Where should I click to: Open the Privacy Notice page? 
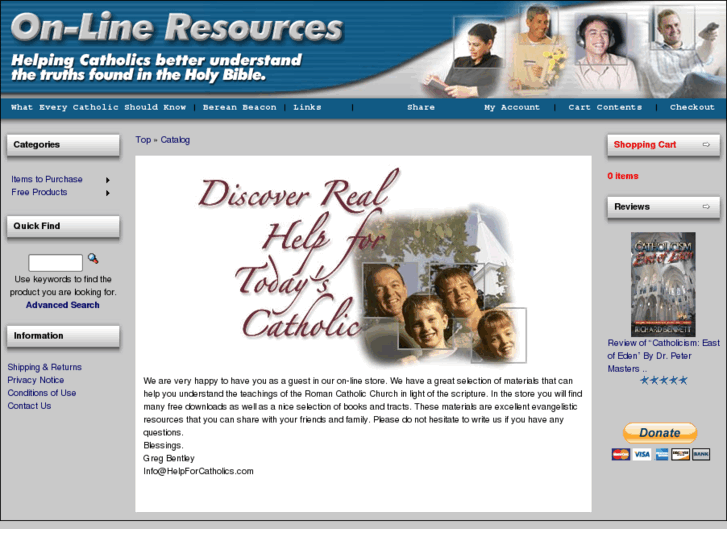pos(36,380)
